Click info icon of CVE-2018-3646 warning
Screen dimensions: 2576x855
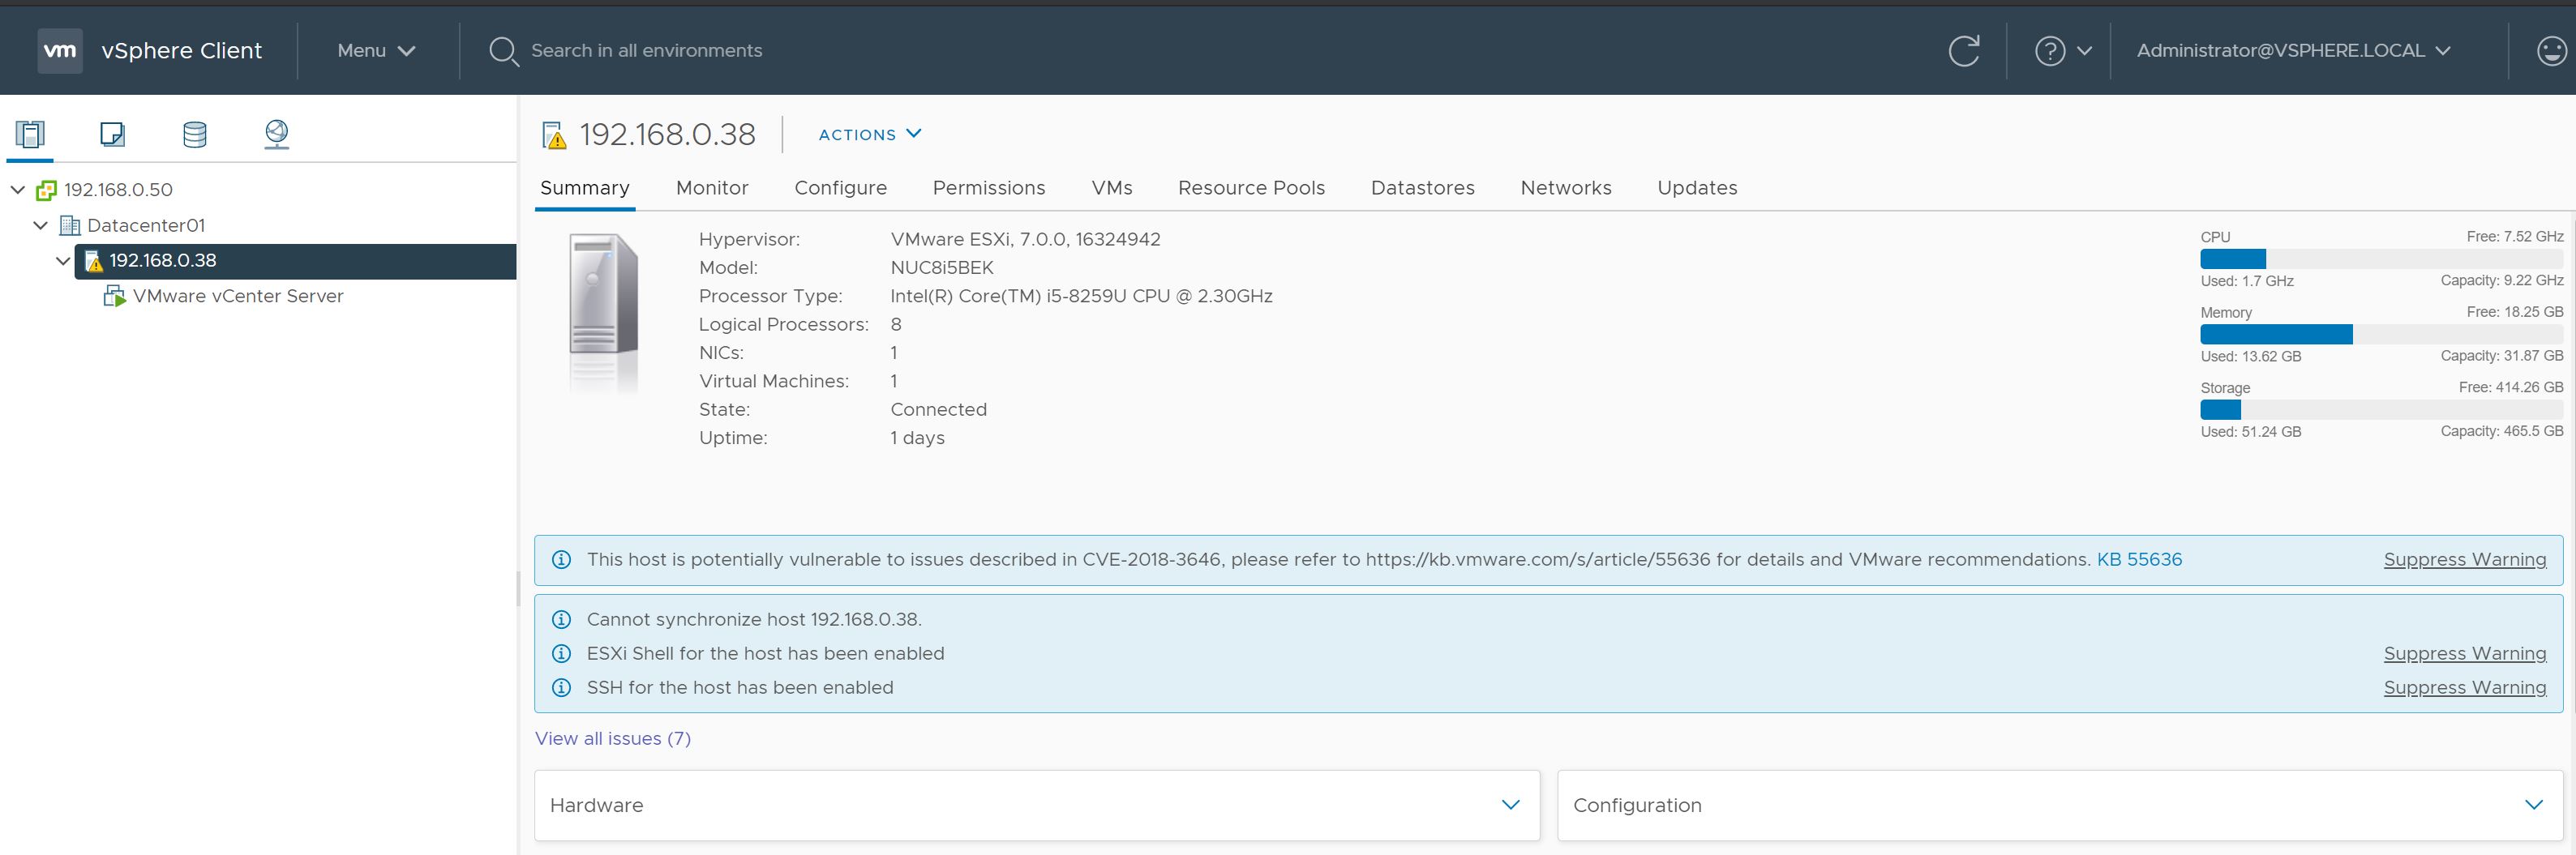562,560
